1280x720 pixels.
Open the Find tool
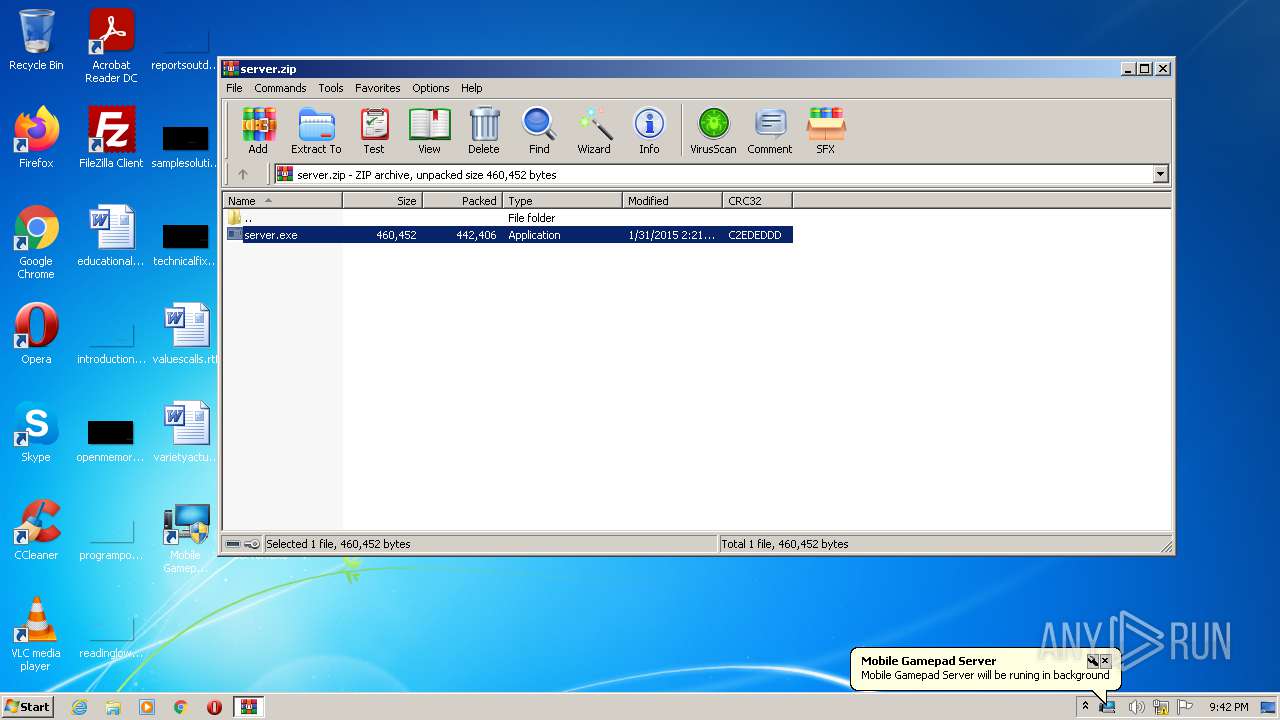(539, 131)
